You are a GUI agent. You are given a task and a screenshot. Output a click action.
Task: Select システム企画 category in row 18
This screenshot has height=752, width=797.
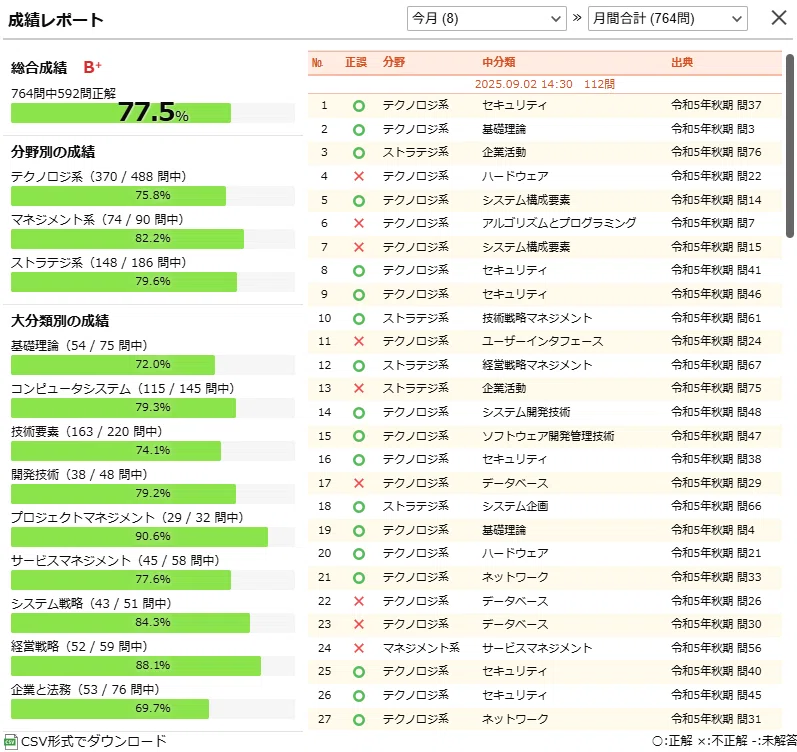pyautogui.click(x=515, y=506)
